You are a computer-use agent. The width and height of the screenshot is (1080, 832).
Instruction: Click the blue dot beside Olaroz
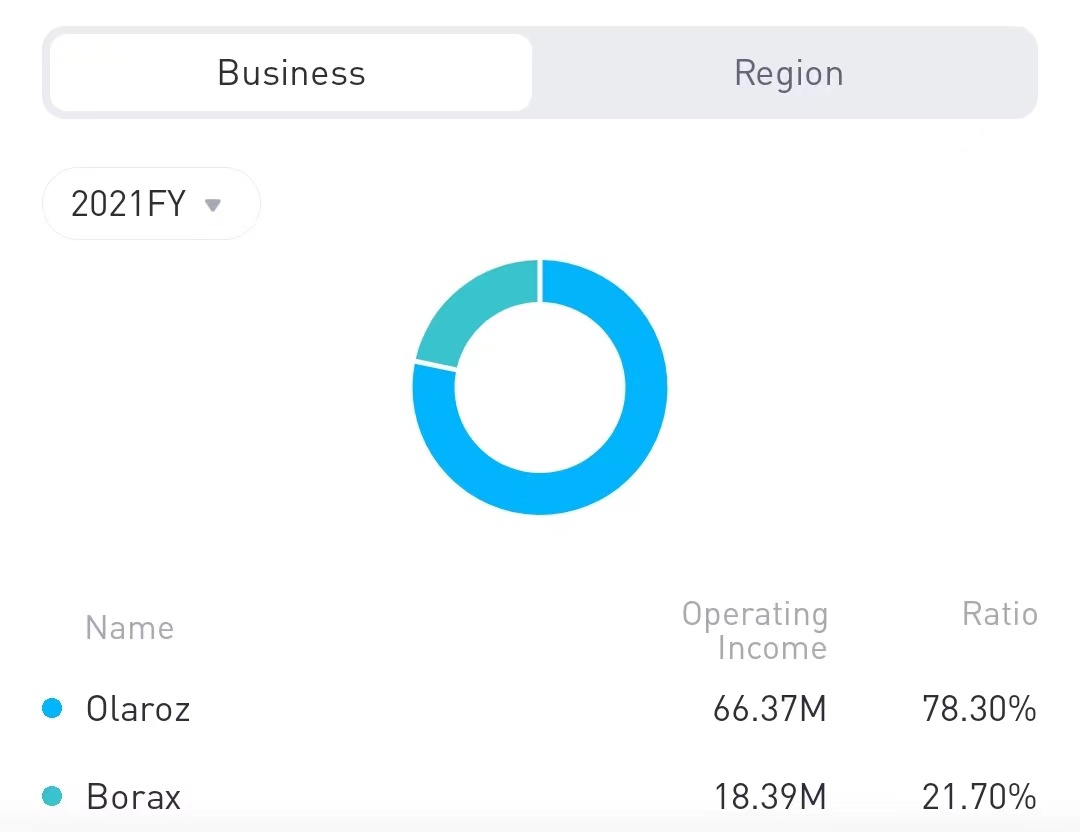[52, 709]
